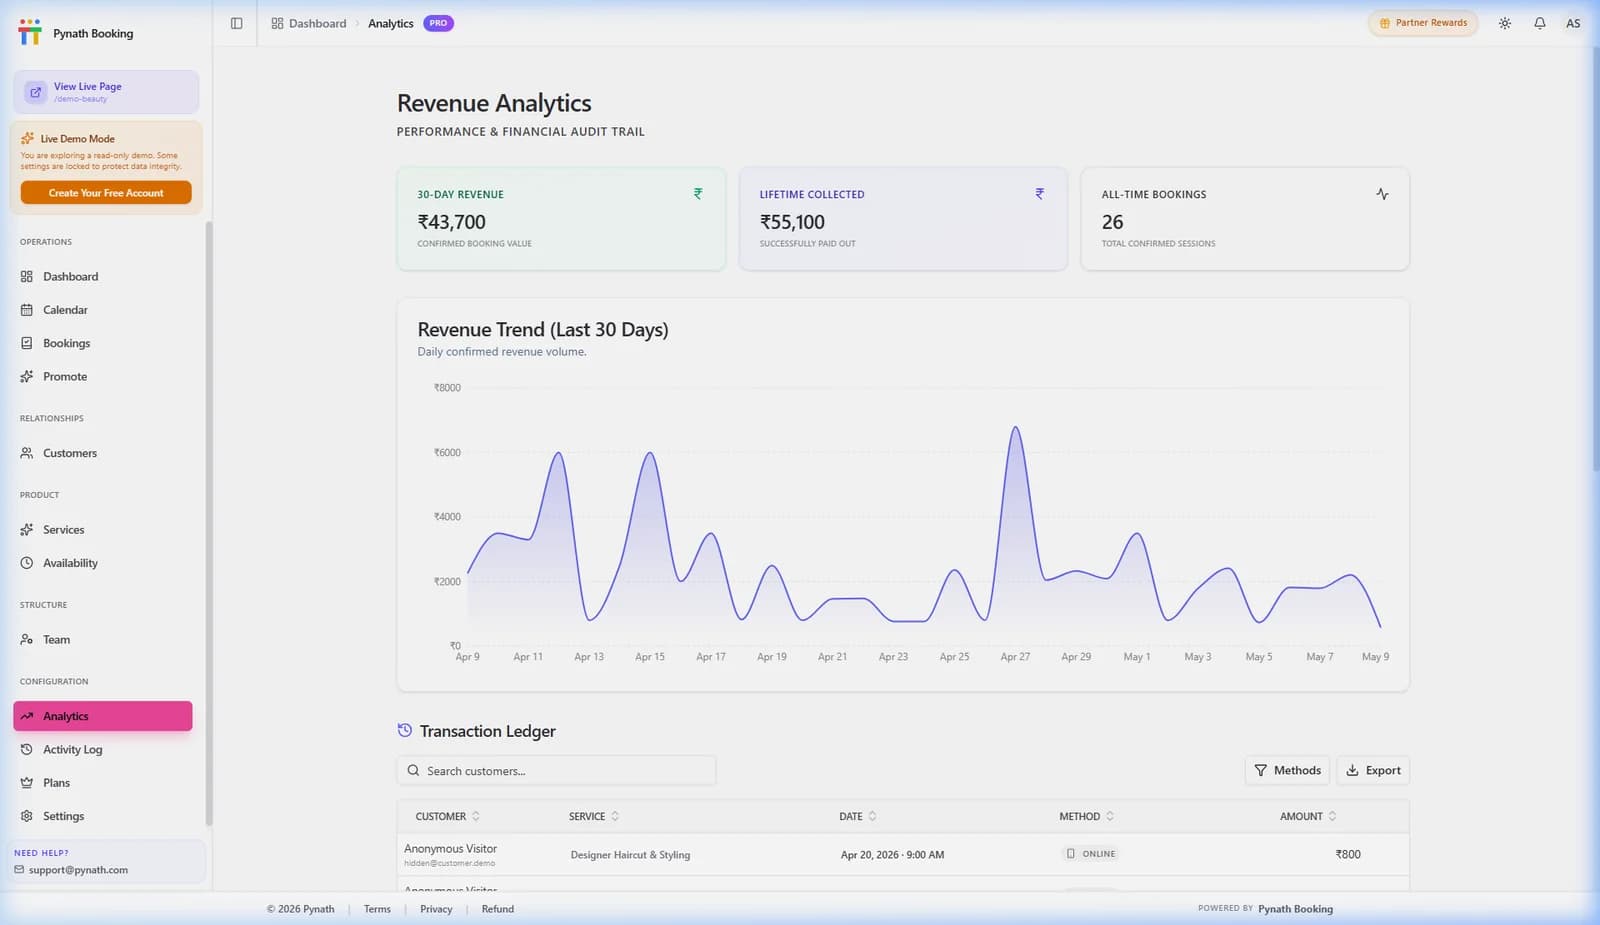The height and width of the screenshot is (925, 1600).
Task: Open Availability settings in sidebar
Action: [x=102, y=563]
